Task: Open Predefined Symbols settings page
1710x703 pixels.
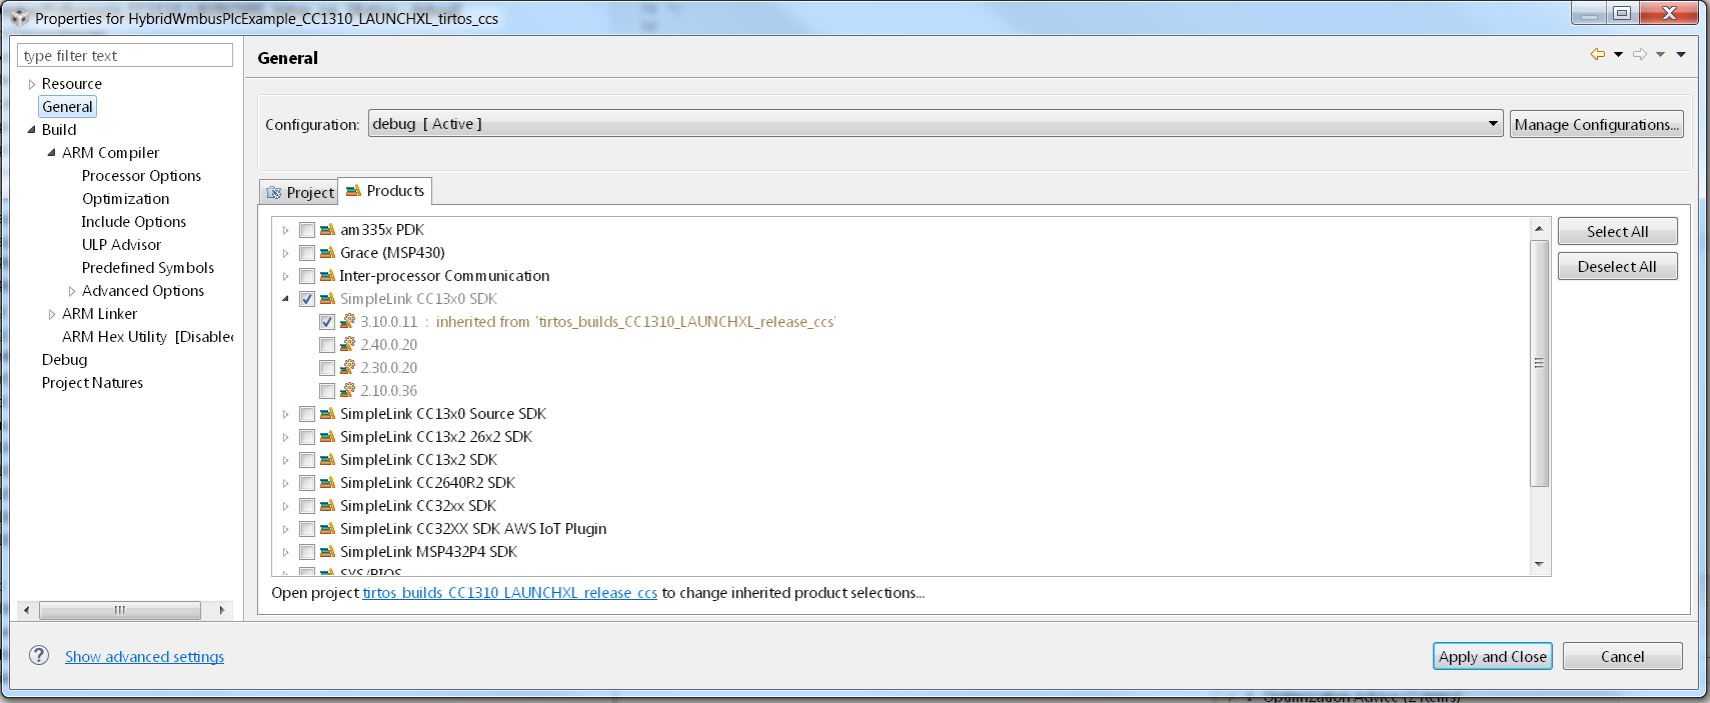Action: tap(148, 268)
